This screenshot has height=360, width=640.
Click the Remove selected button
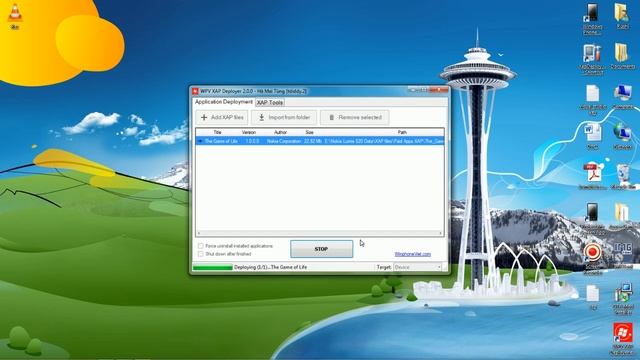pos(355,118)
